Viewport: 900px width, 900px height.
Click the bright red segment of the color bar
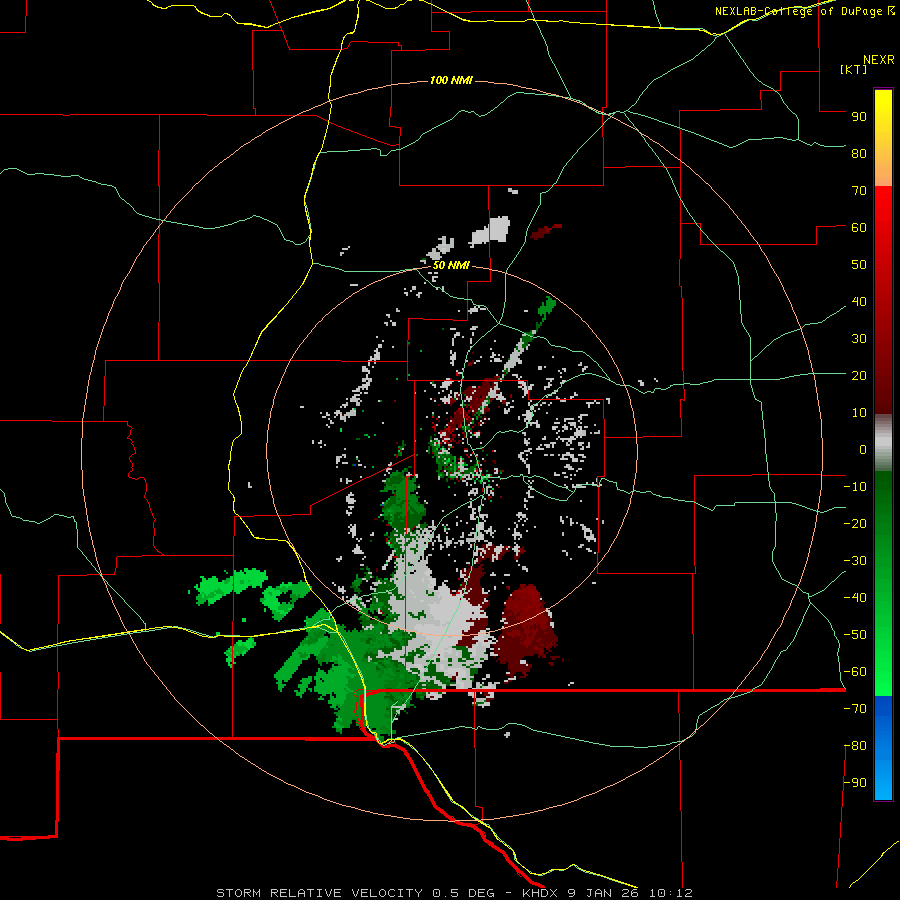pos(883,300)
